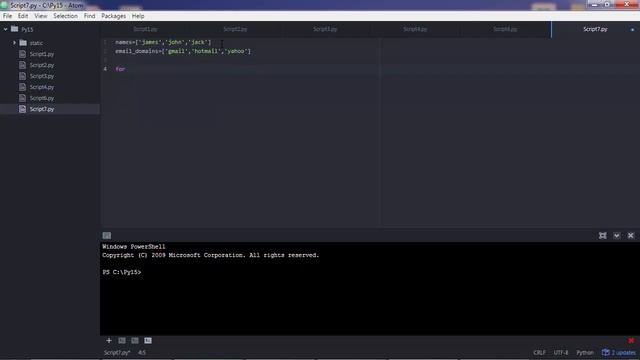This screenshot has height=360, width=640.
Task: Open a new terminal with the plus icon
Action: point(109,340)
